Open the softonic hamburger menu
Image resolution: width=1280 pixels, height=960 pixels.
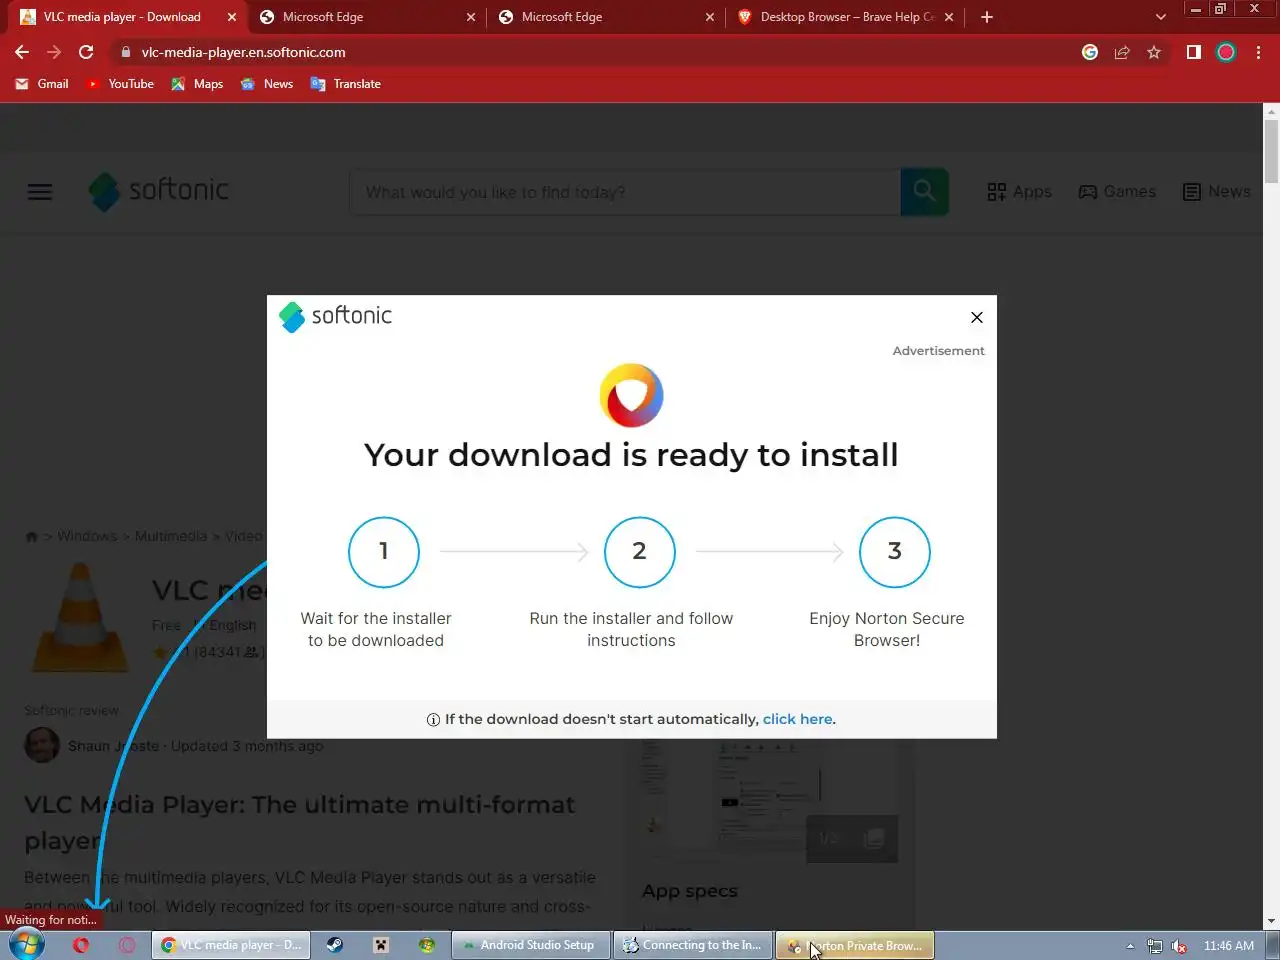tap(40, 192)
